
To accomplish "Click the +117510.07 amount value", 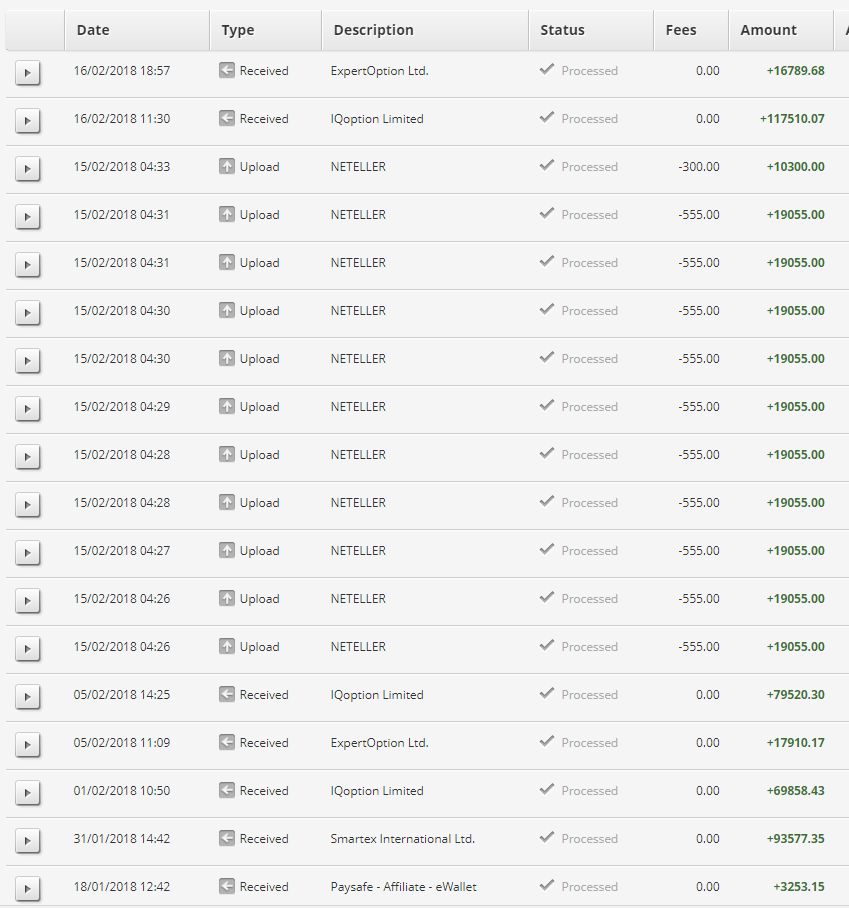I will [792, 119].
